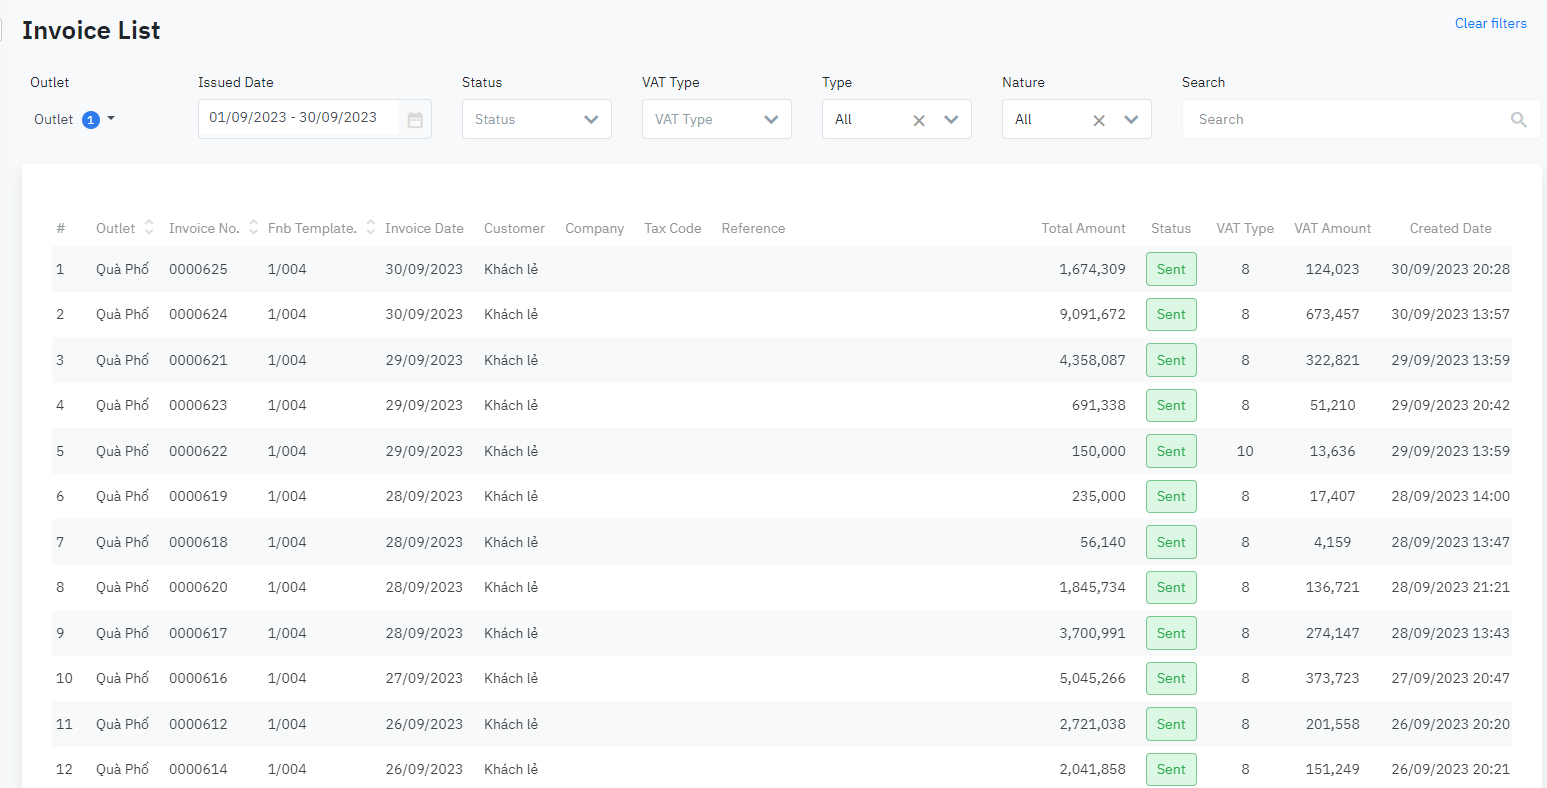Sort by Outlet column arrows
The image size is (1547, 788).
149,227
